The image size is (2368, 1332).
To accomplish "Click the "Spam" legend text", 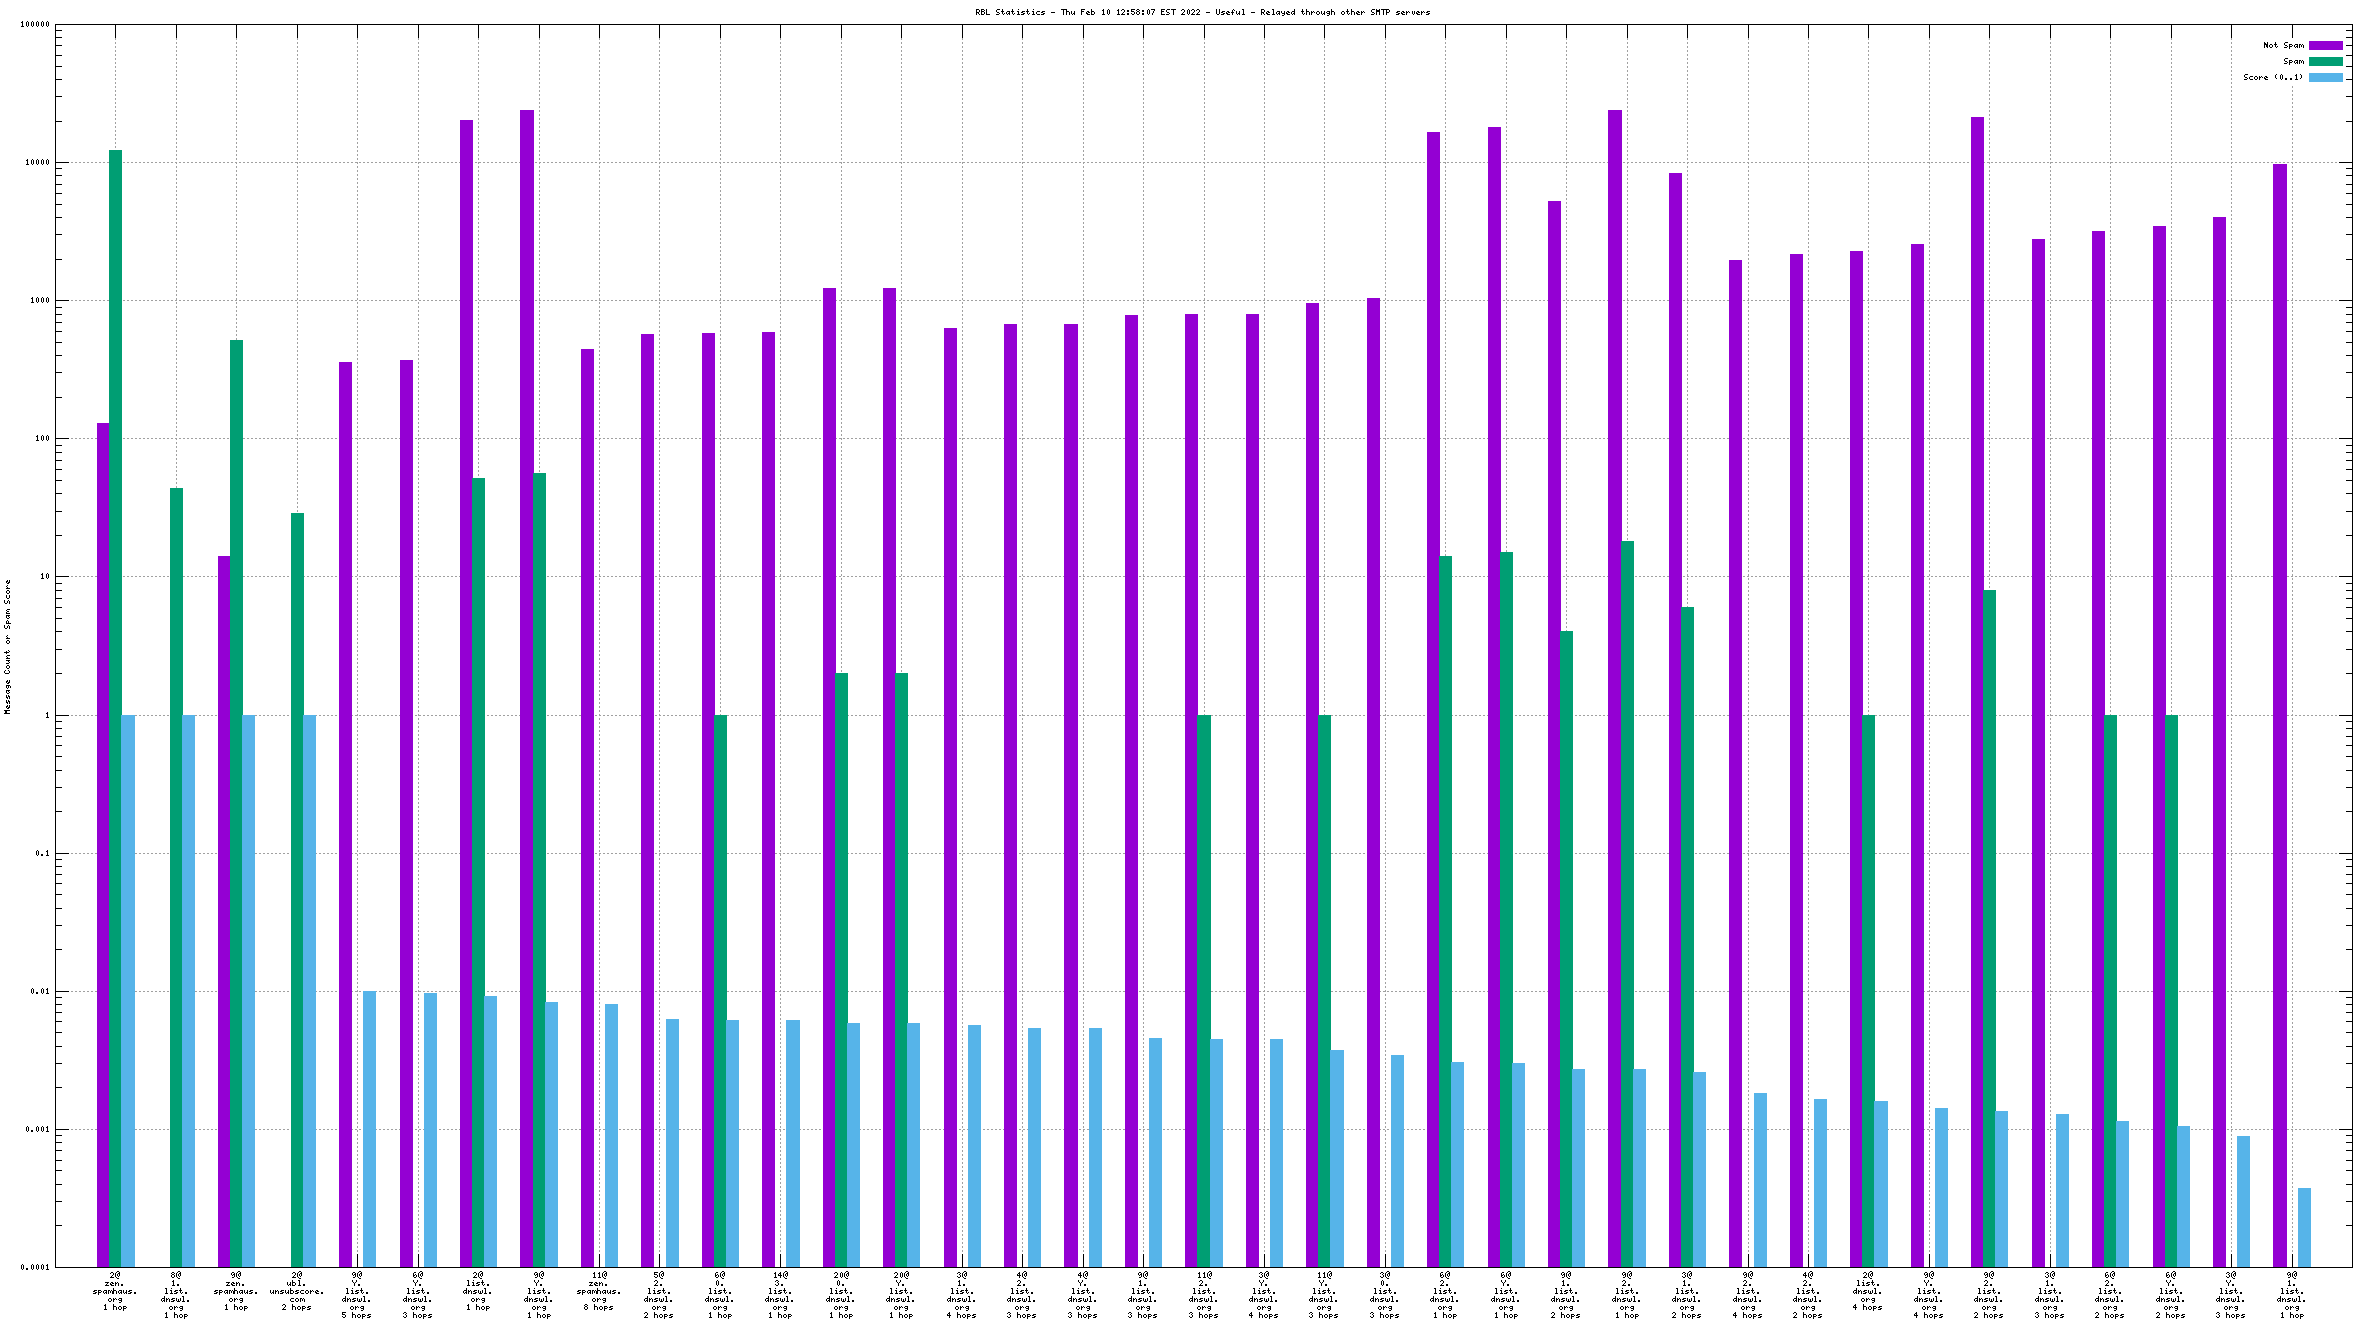I will (2293, 61).
